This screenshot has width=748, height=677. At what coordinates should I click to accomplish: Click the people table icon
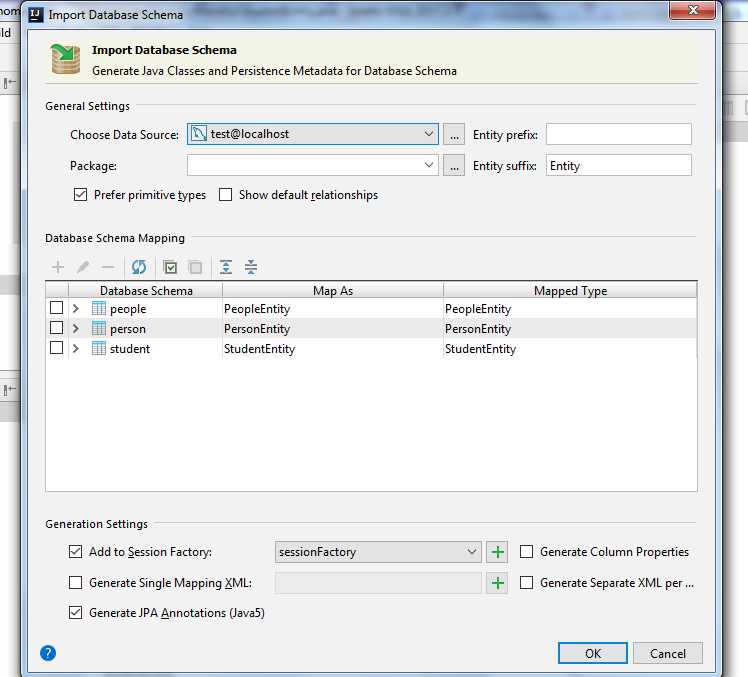(99, 308)
